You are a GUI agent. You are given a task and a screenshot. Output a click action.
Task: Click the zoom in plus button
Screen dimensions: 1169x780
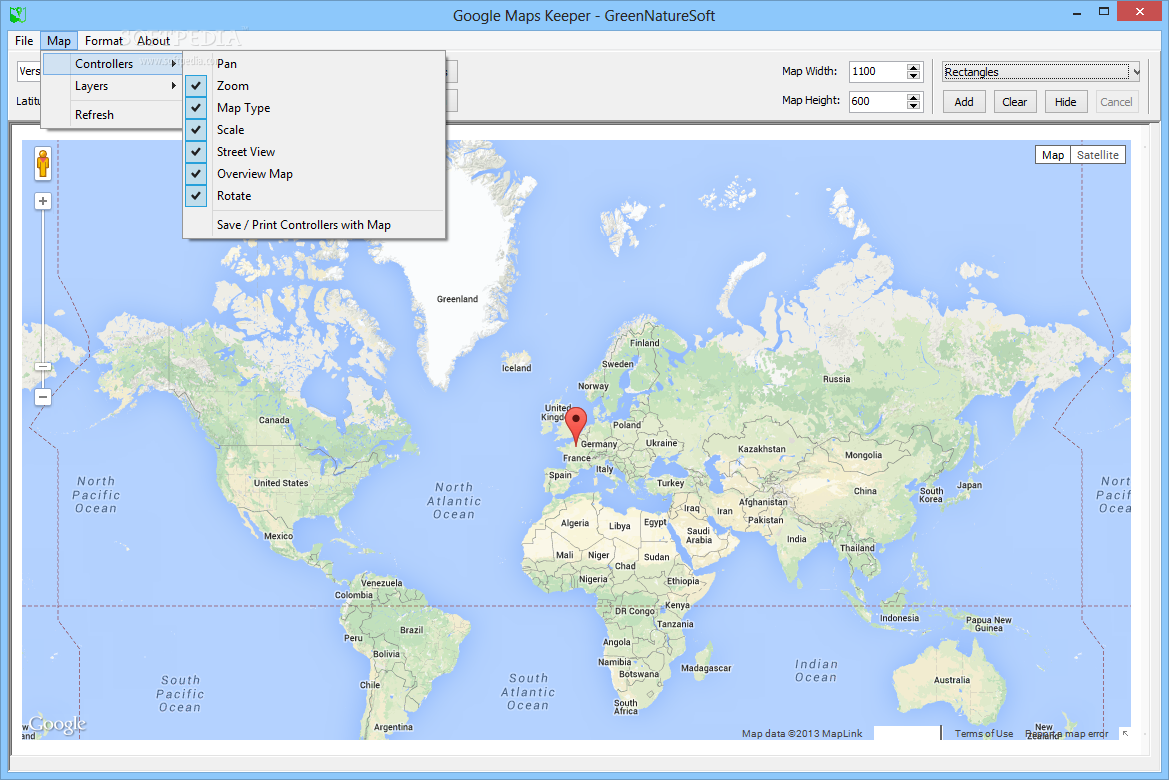click(43, 201)
